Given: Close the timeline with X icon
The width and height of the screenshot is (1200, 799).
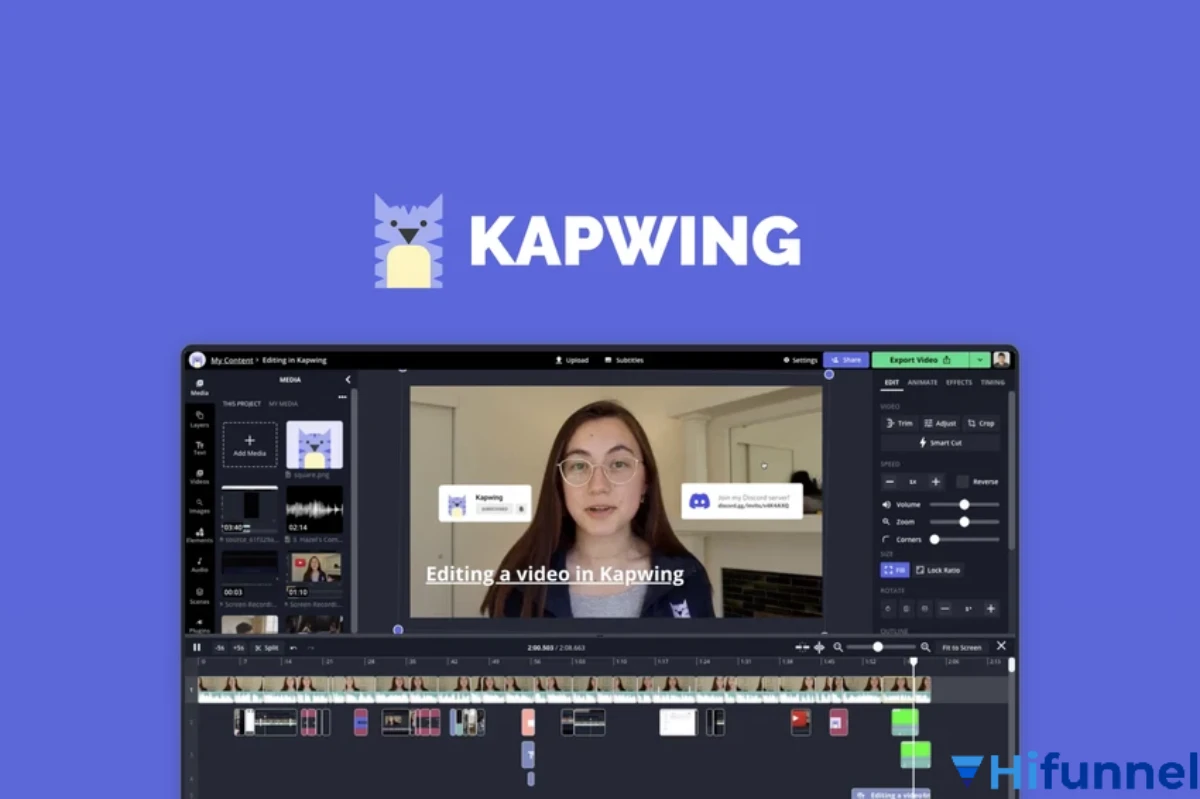Looking at the screenshot, I should pyautogui.click(x=1001, y=646).
